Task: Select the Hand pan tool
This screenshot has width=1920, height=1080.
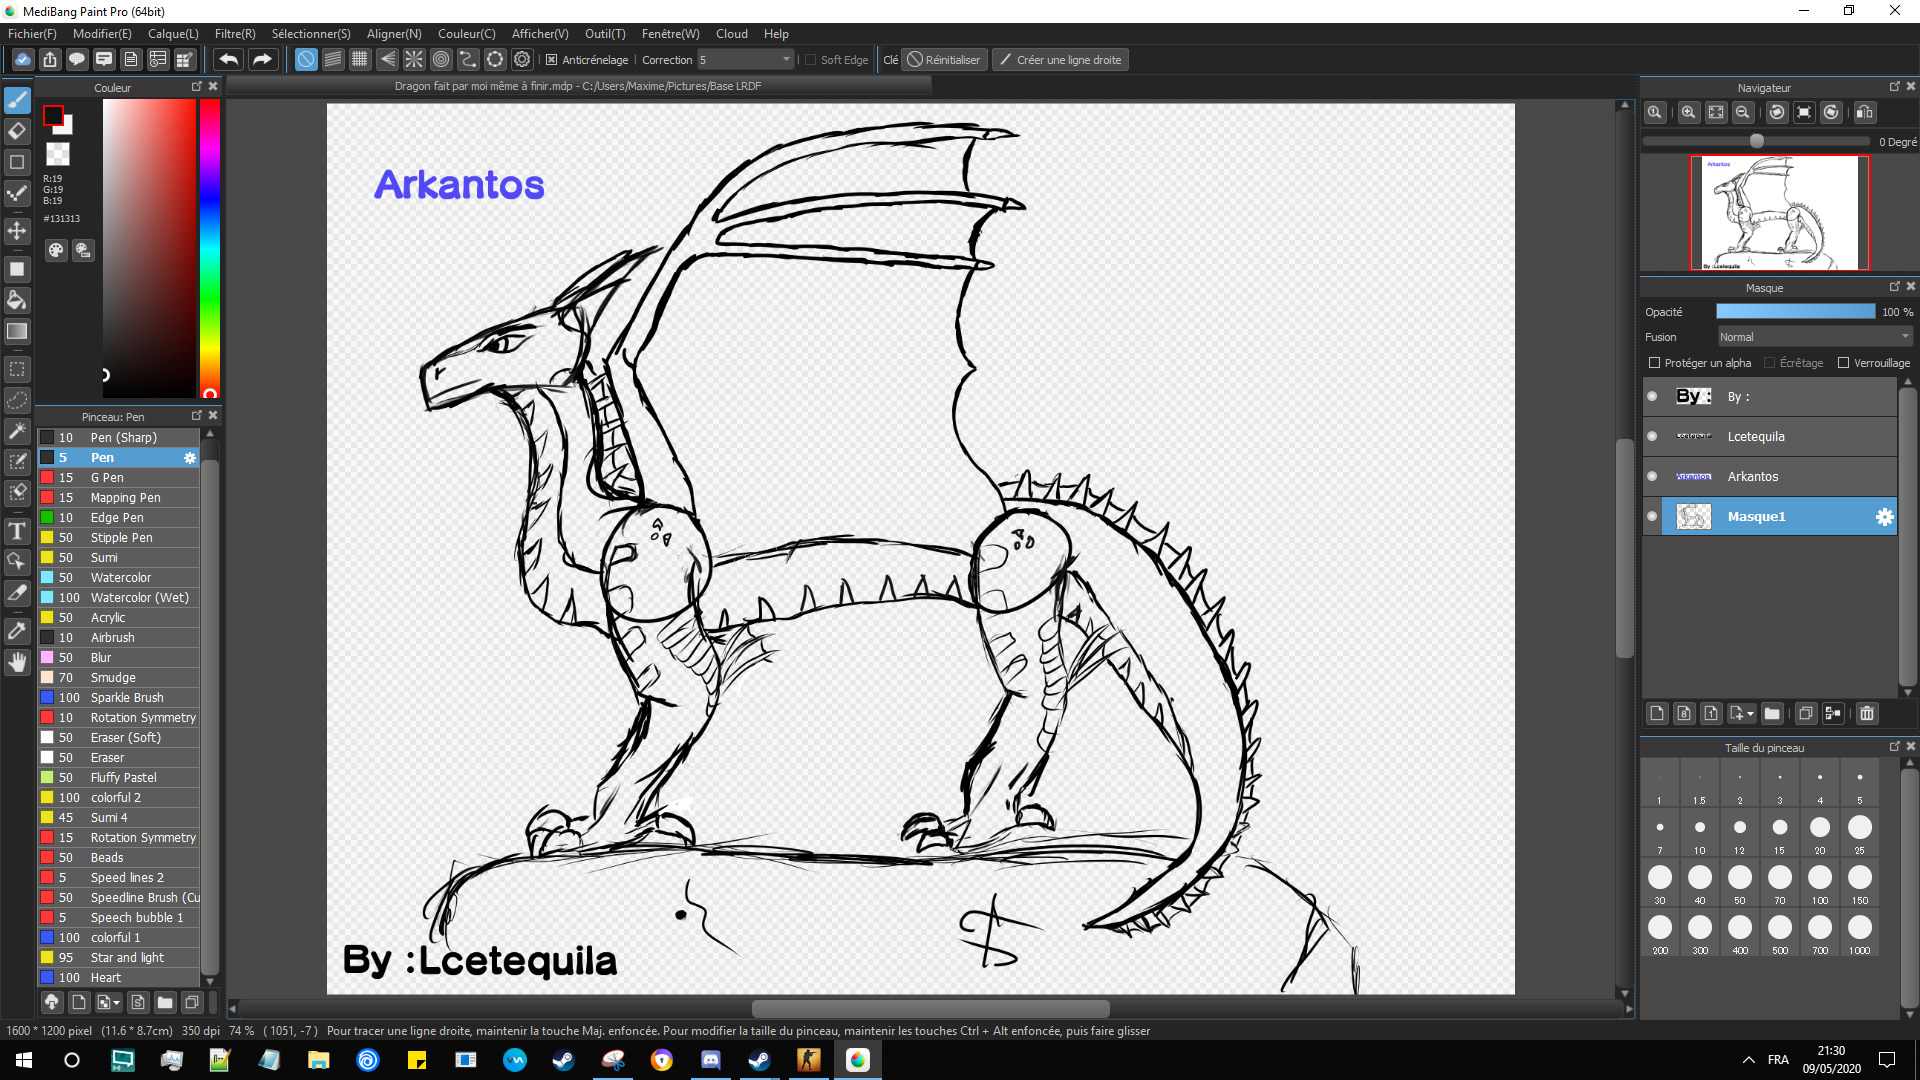Action: pos(17,662)
